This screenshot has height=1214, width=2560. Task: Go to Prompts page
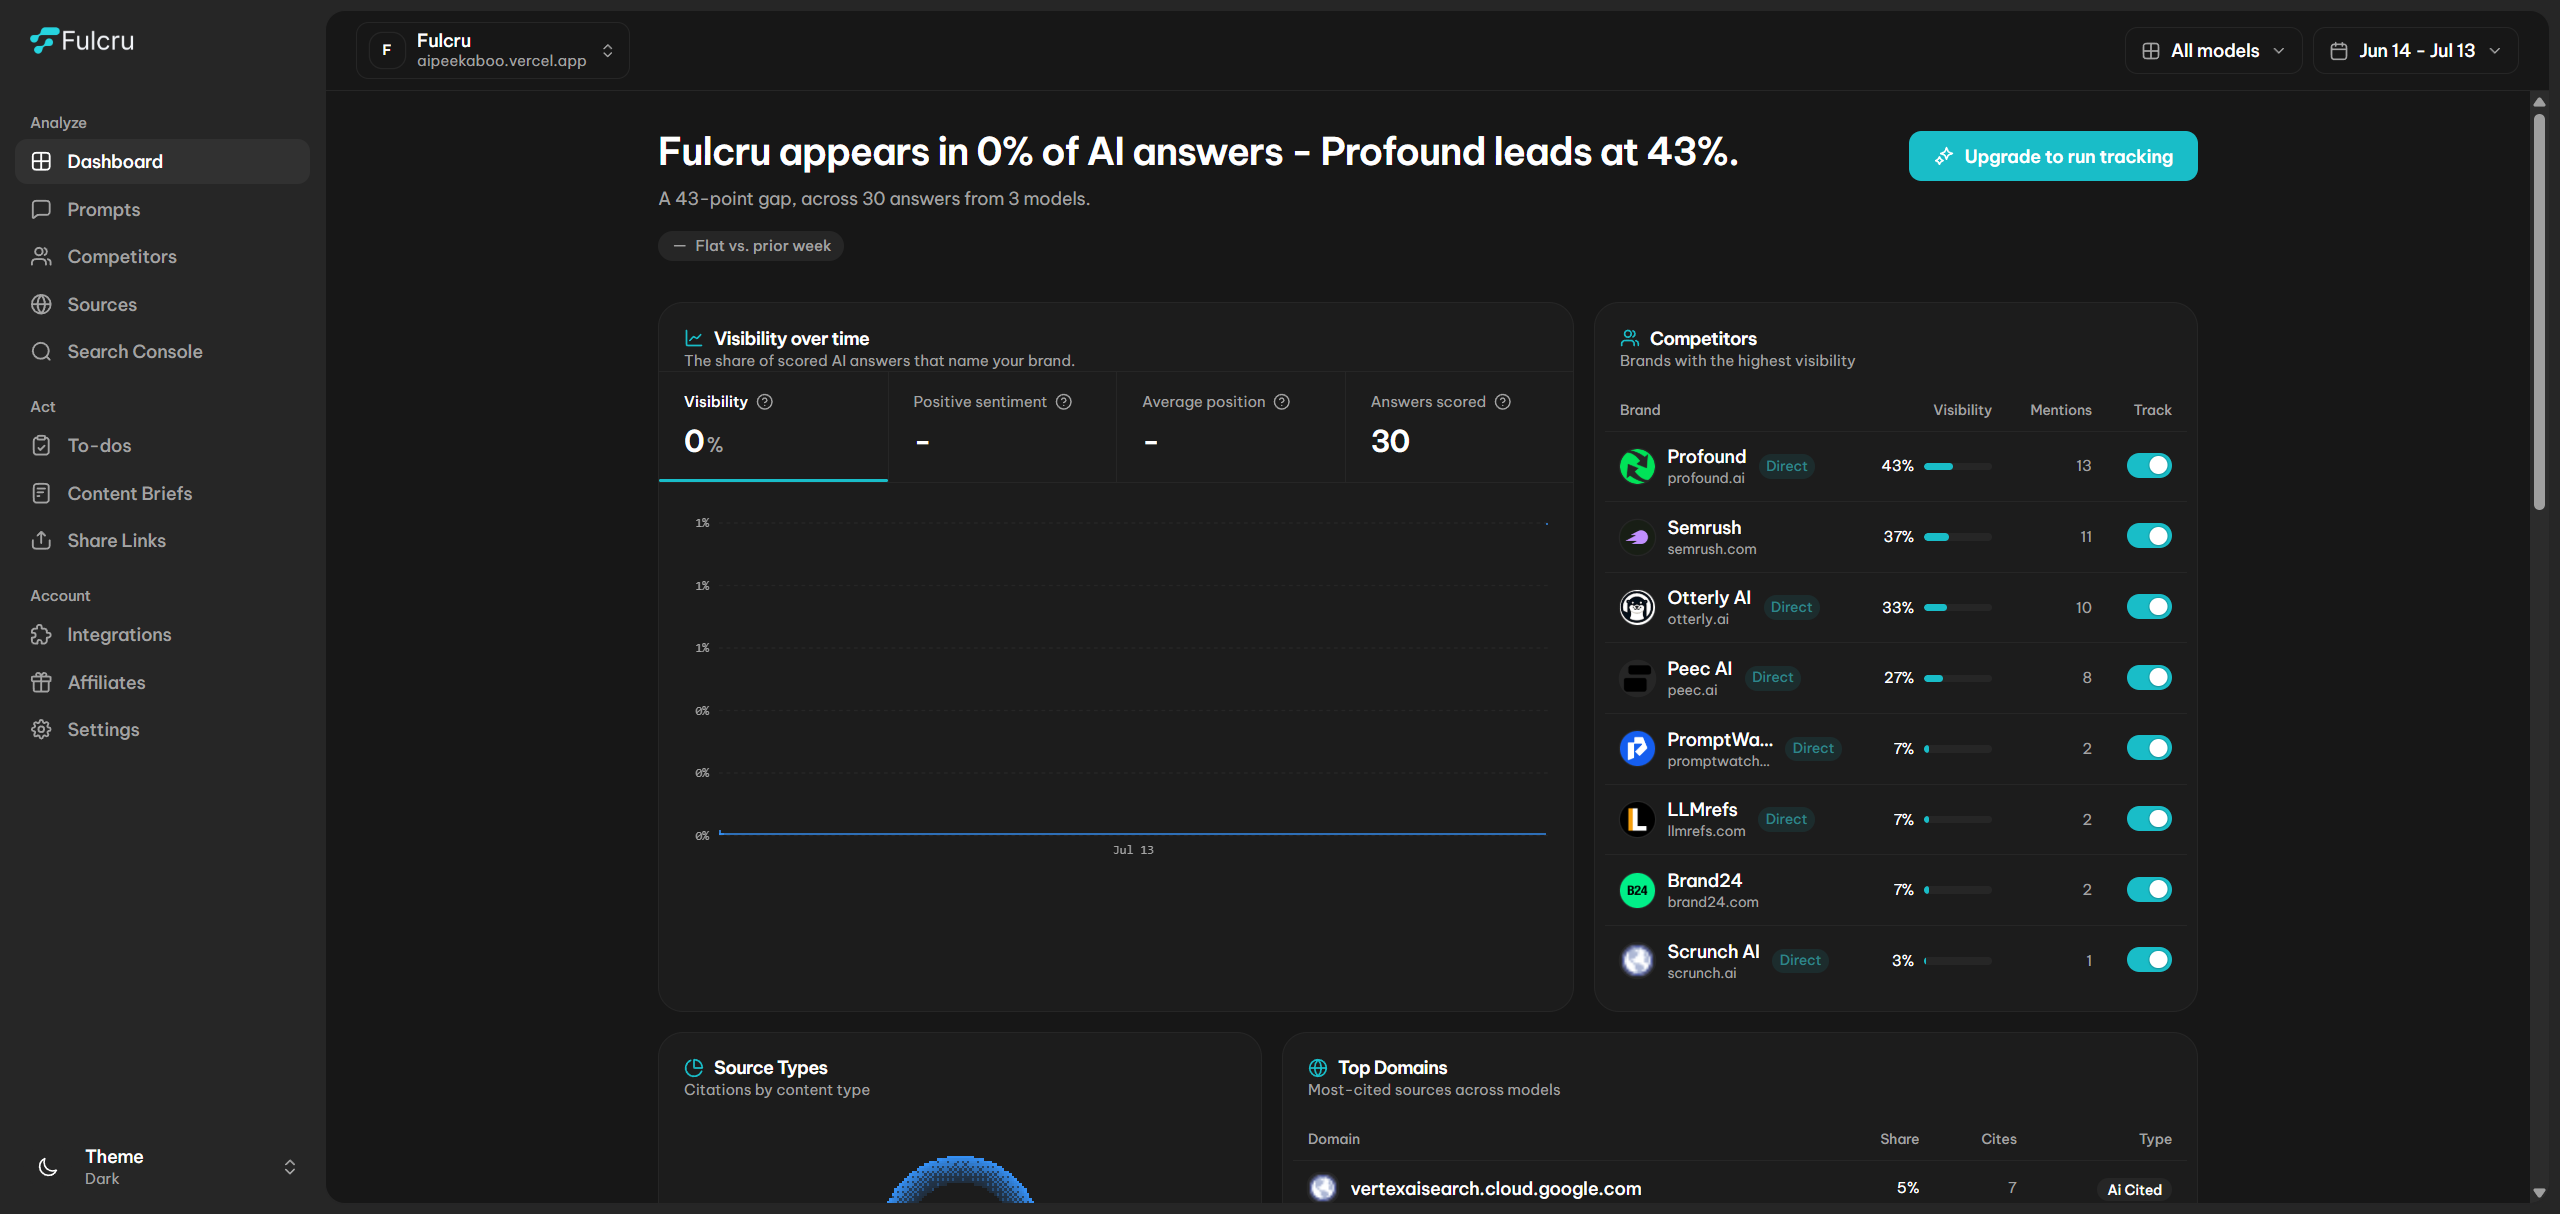tap(163, 209)
